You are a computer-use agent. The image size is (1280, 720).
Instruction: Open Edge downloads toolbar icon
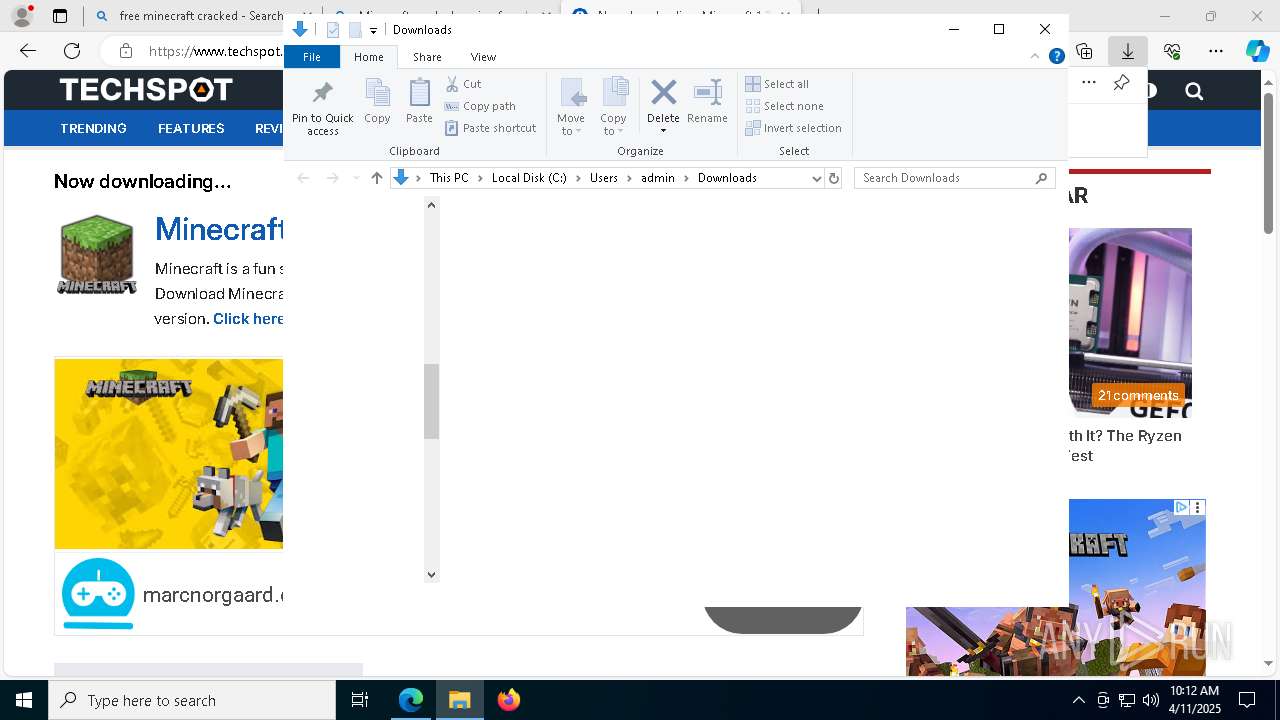pyautogui.click(x=1127, y=51)
